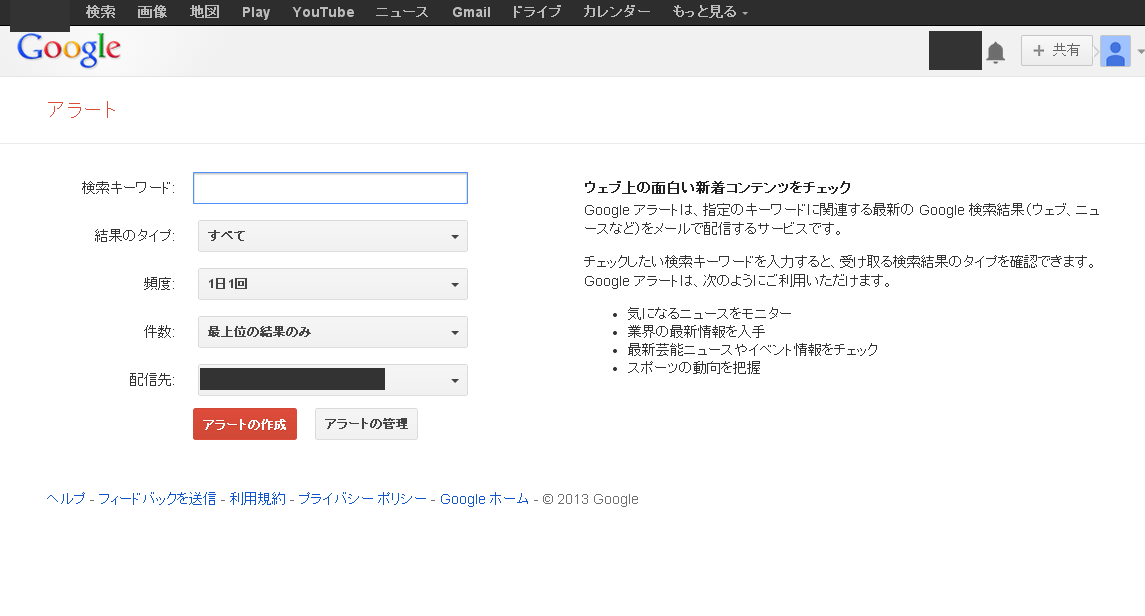Open the notifications bell icon
1145x616 pixels.
click(x=995, y=52)
